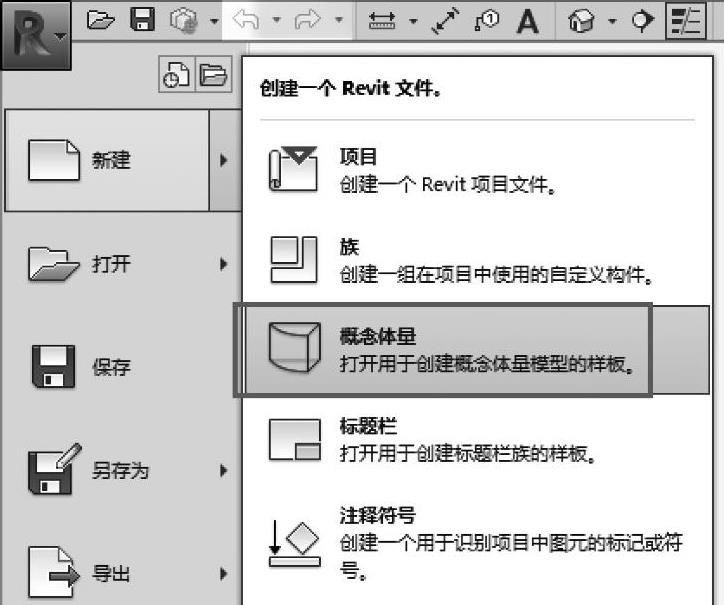Choose 注释符号 annotation symbol option

pos(477,543)
